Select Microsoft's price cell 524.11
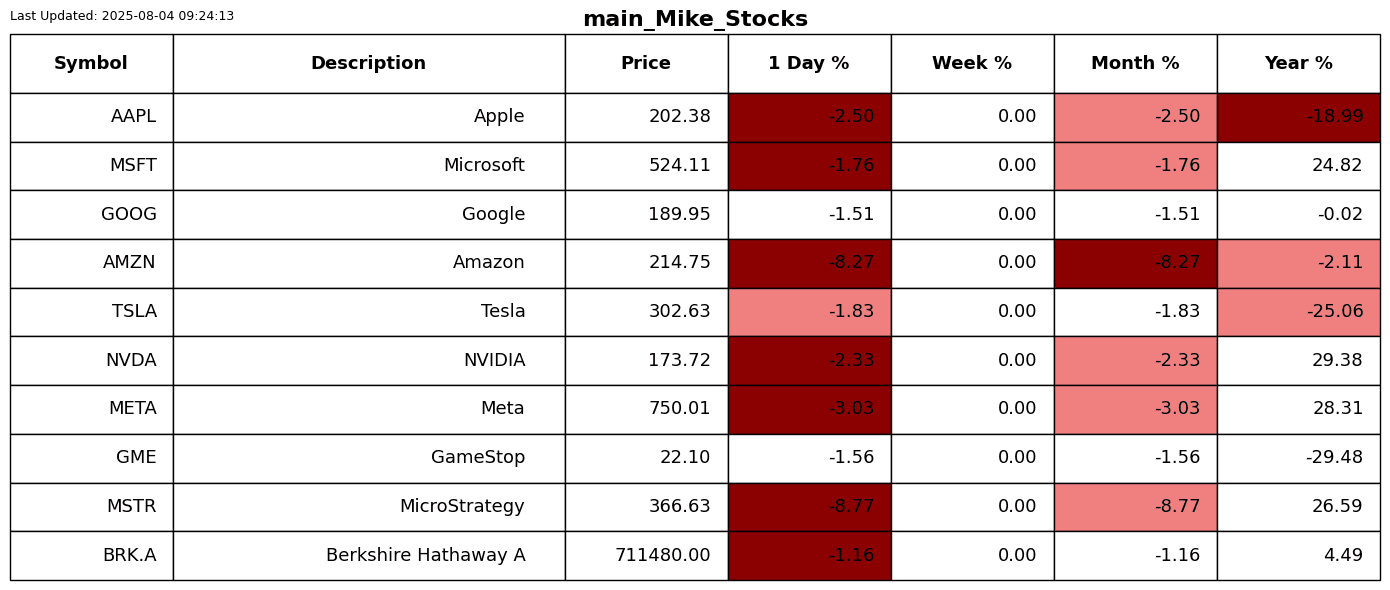The image size is (1390, 590). [x=646, y=166]
